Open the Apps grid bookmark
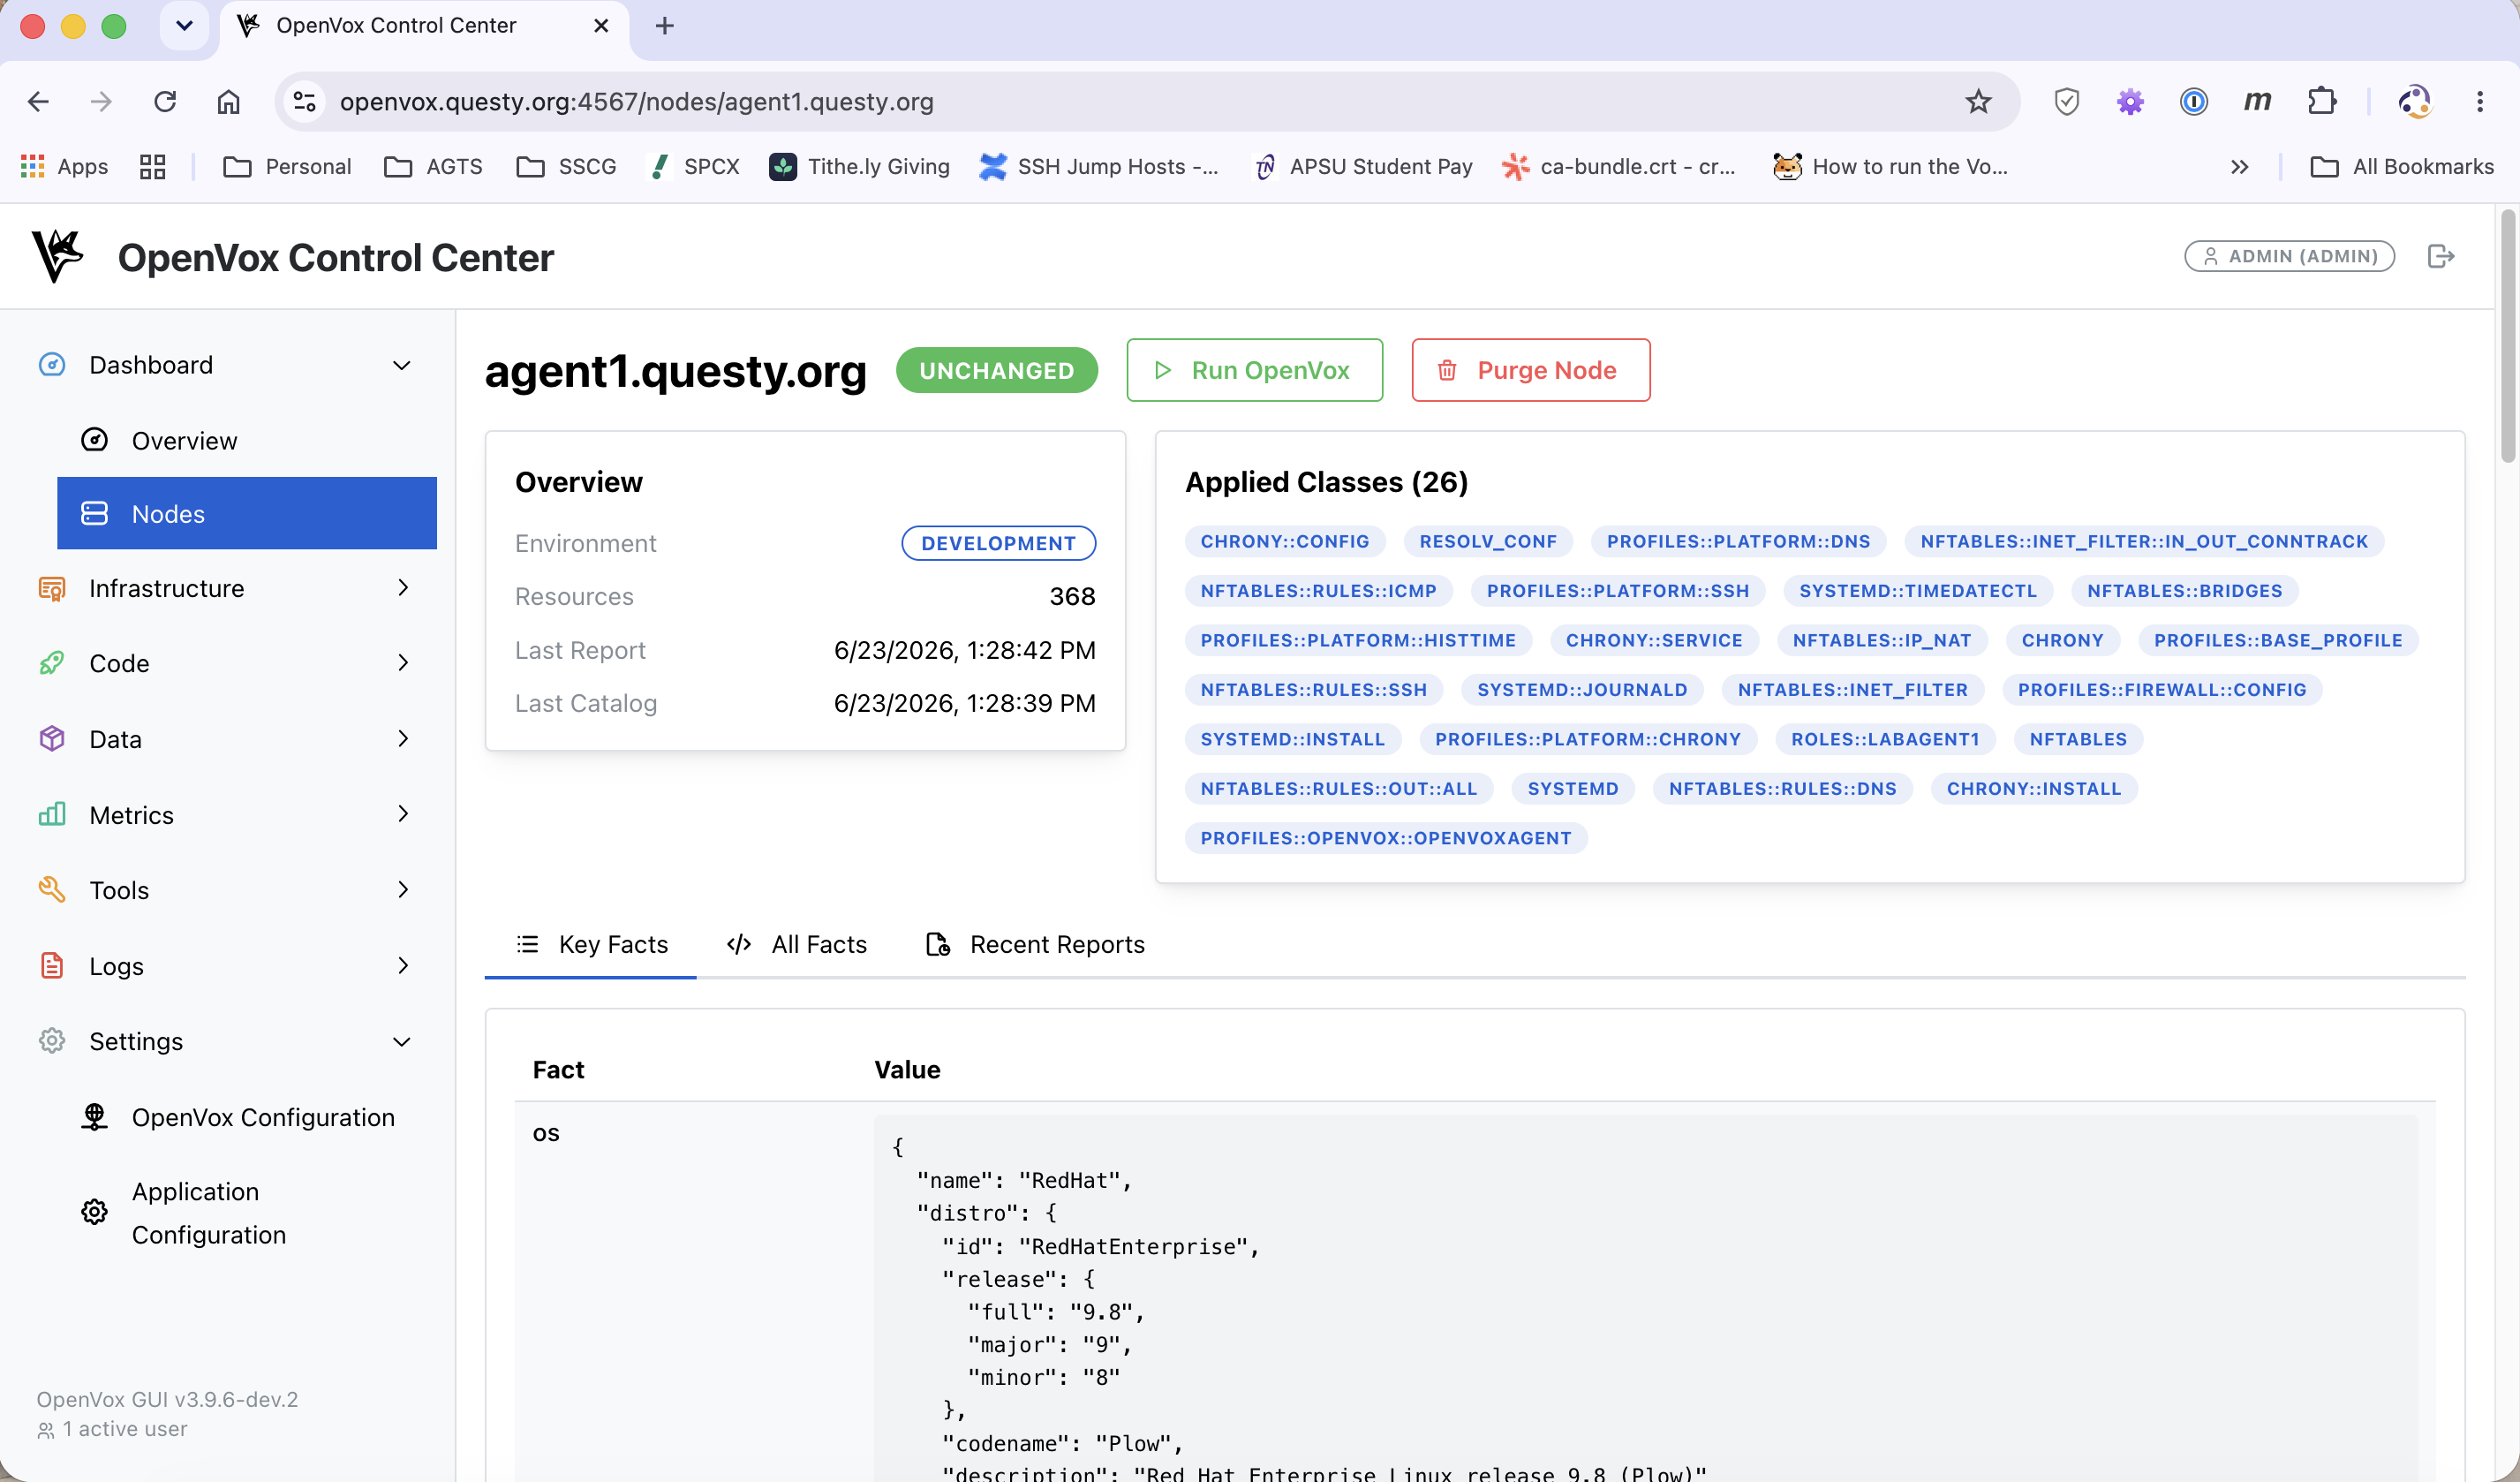 [64, 166]
